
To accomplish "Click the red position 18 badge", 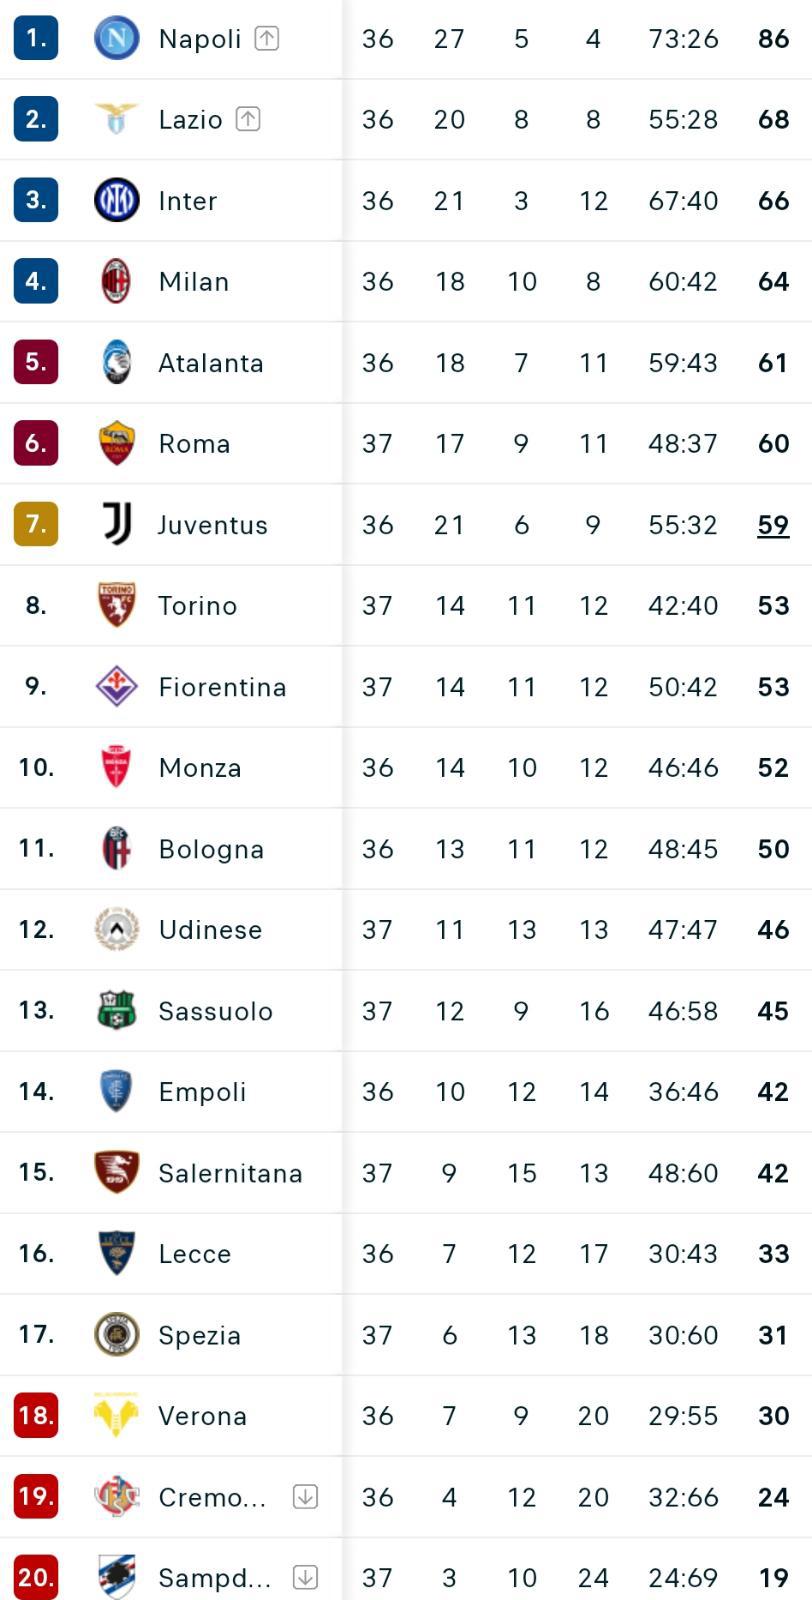I will [x=36, y=1415].
